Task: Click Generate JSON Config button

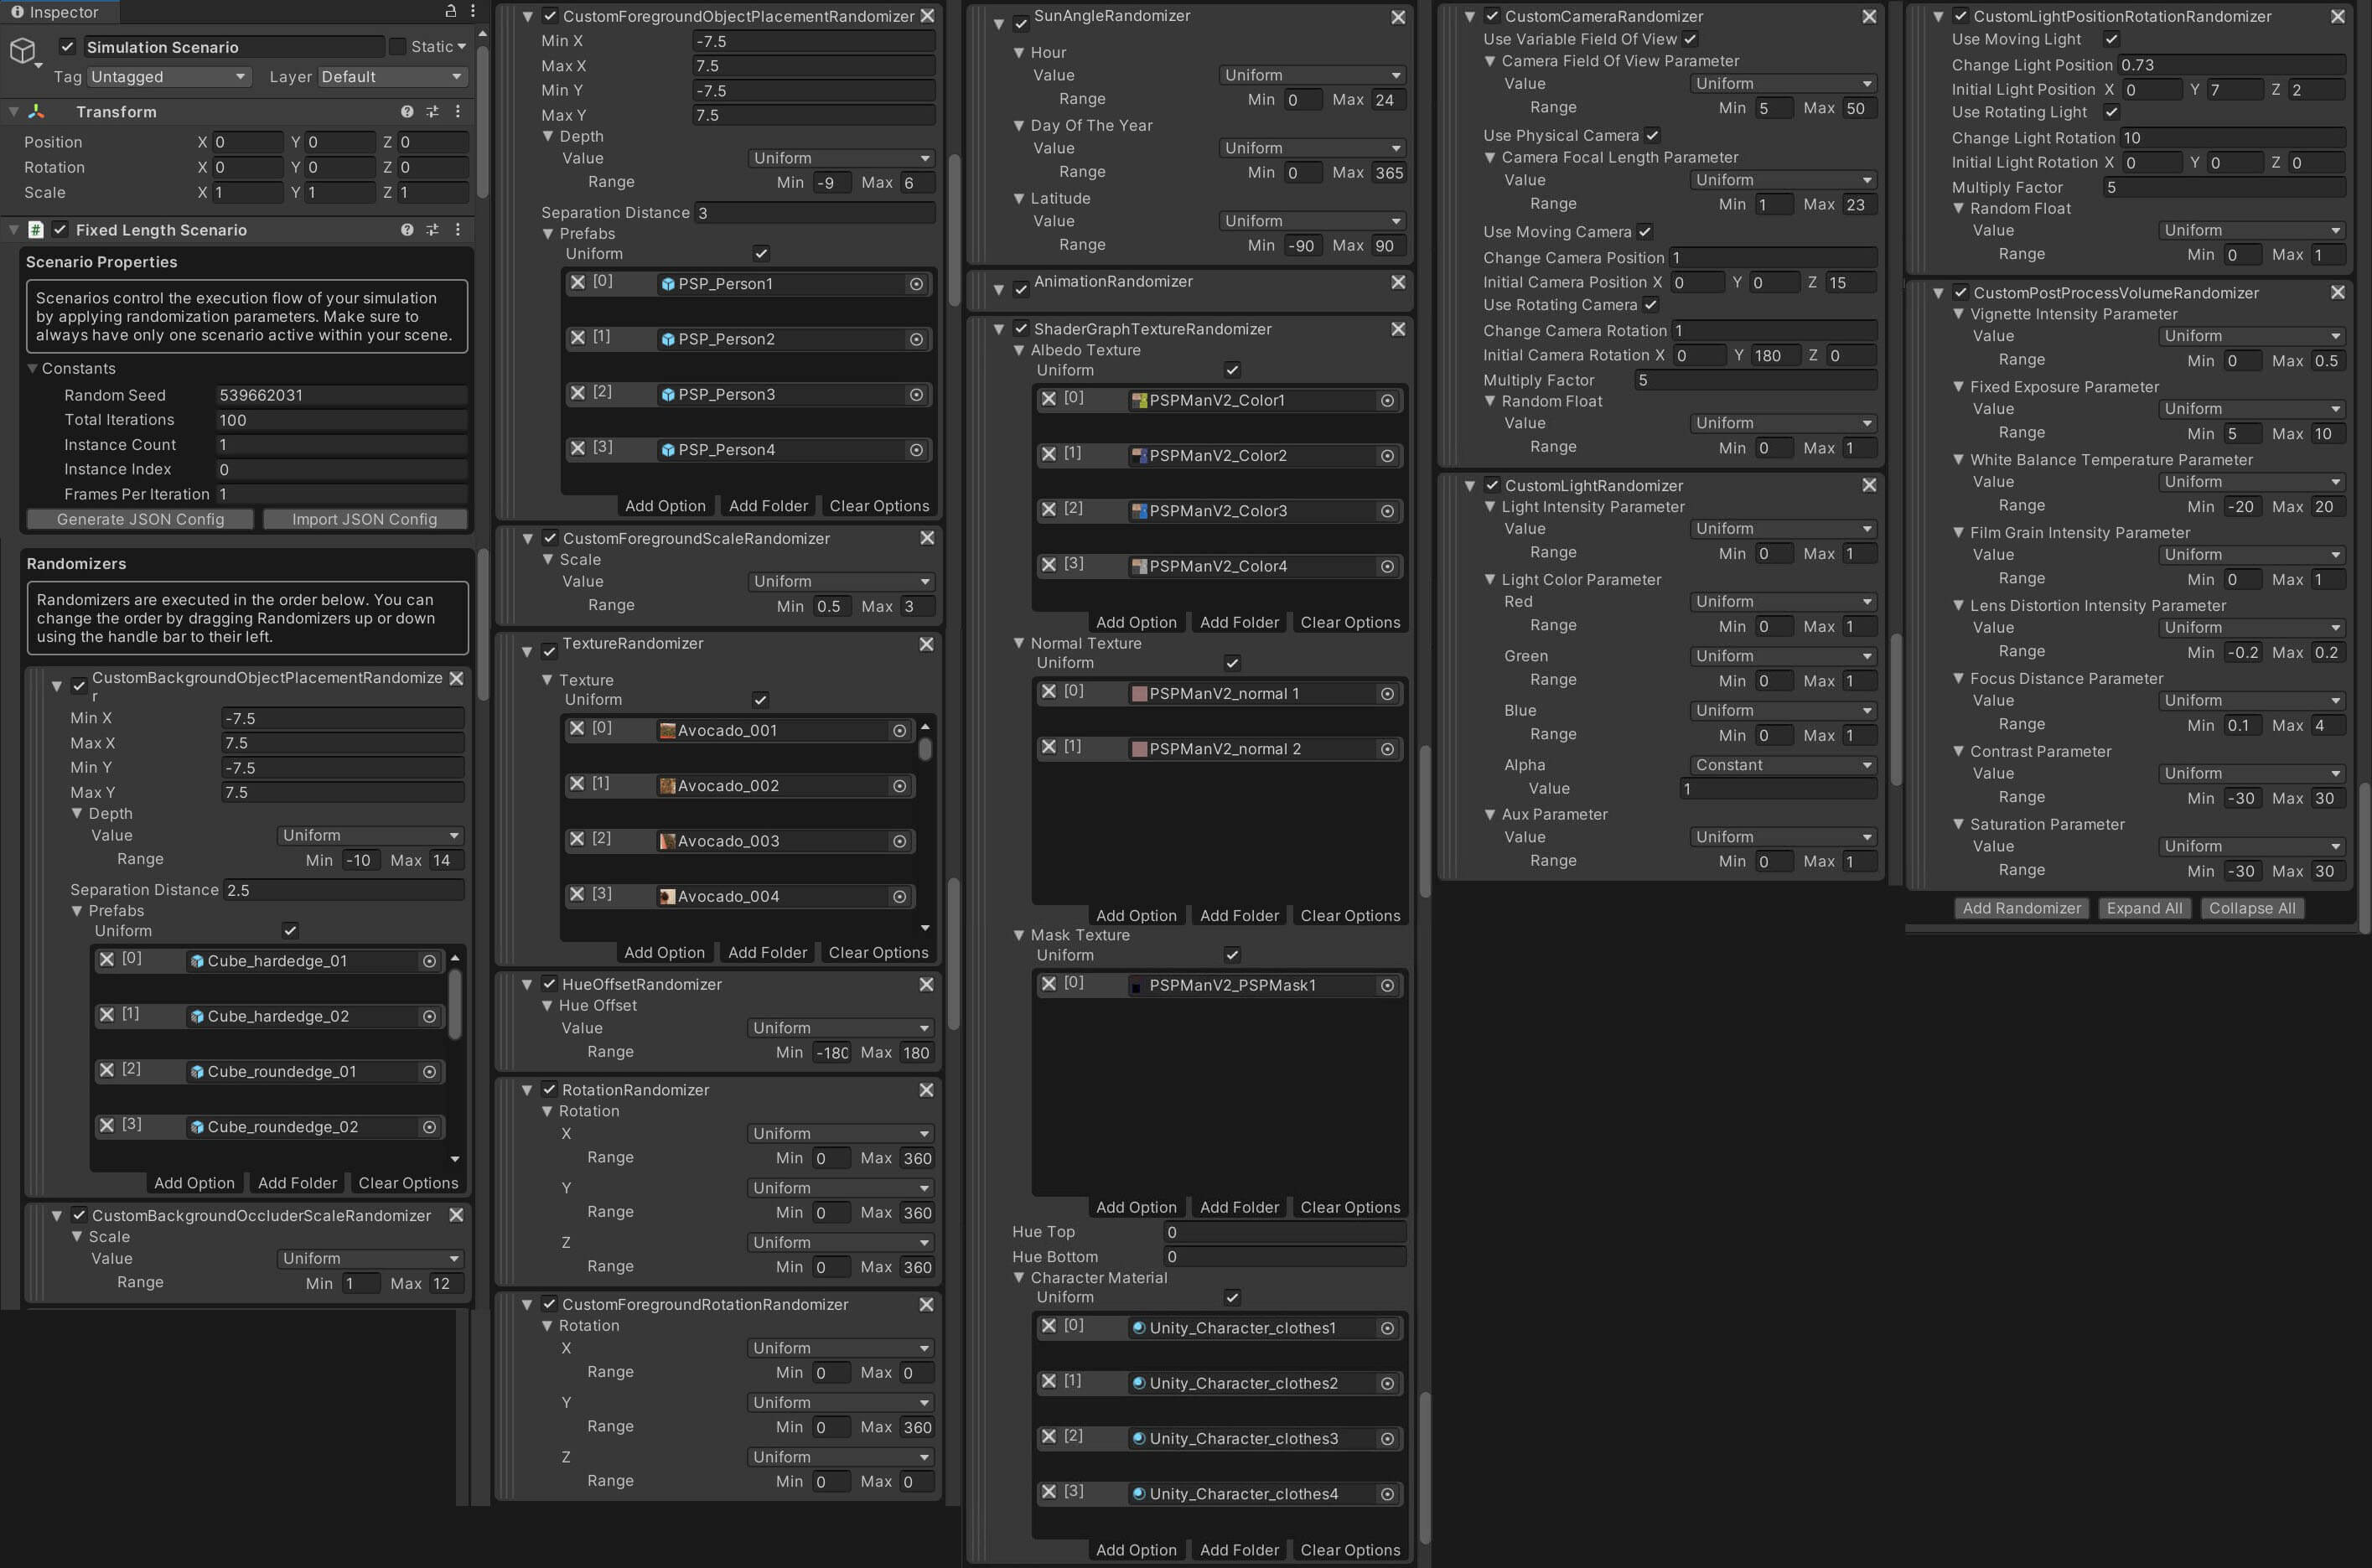Action: point(140,519)
